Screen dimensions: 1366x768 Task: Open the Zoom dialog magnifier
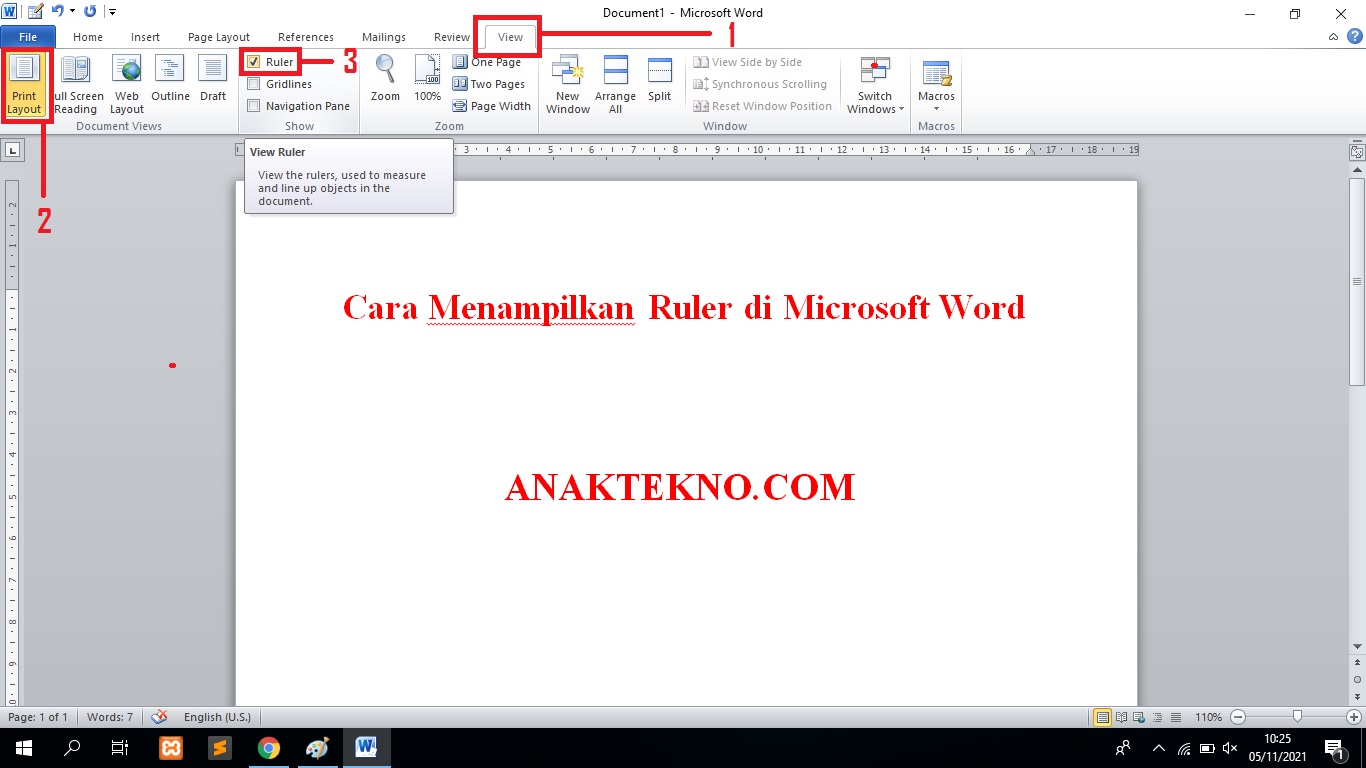[385, 80]
